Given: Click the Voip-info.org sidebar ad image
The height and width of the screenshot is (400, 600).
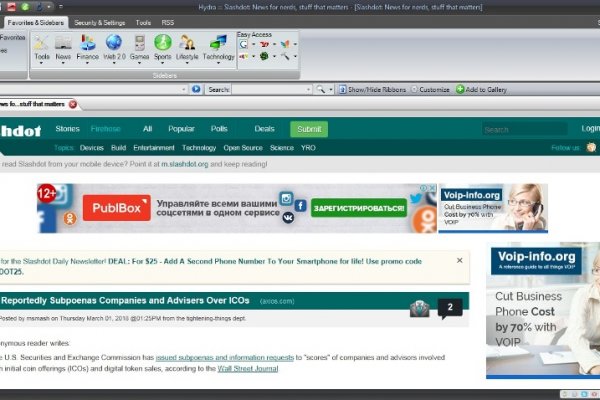Looking at the screenshot, I should [x=543, y=310].
